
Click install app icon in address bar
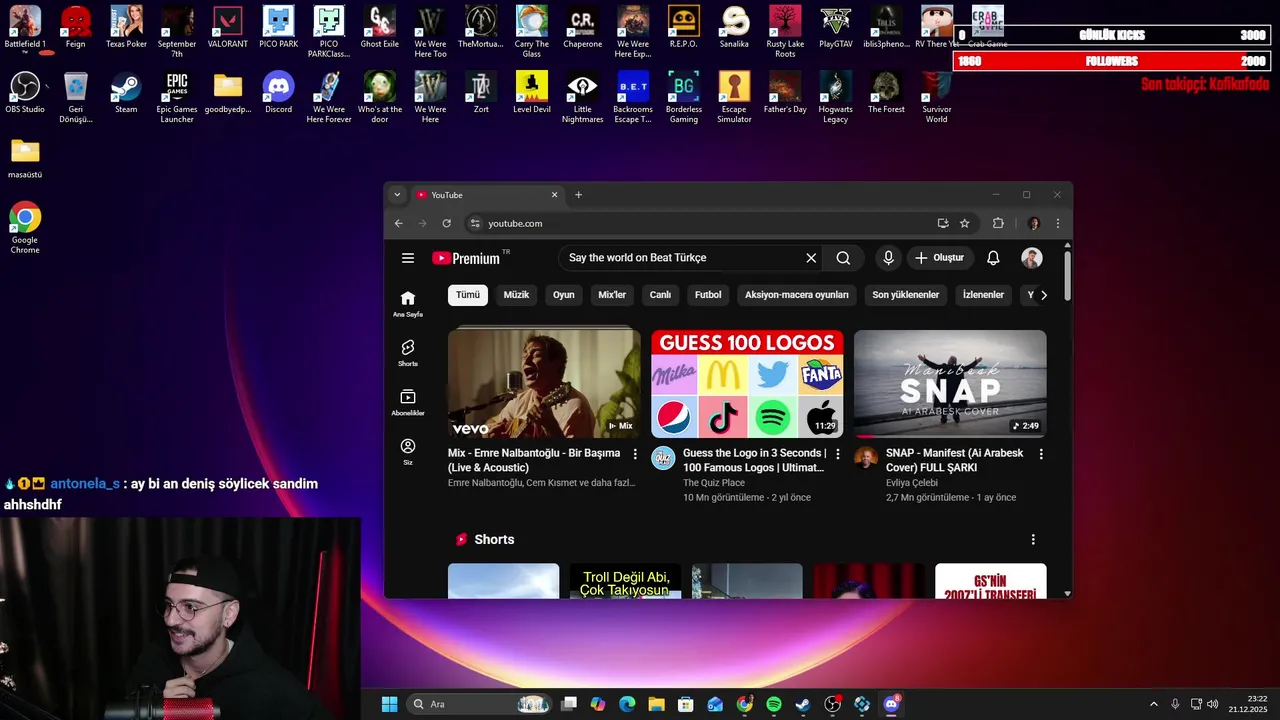943,223
